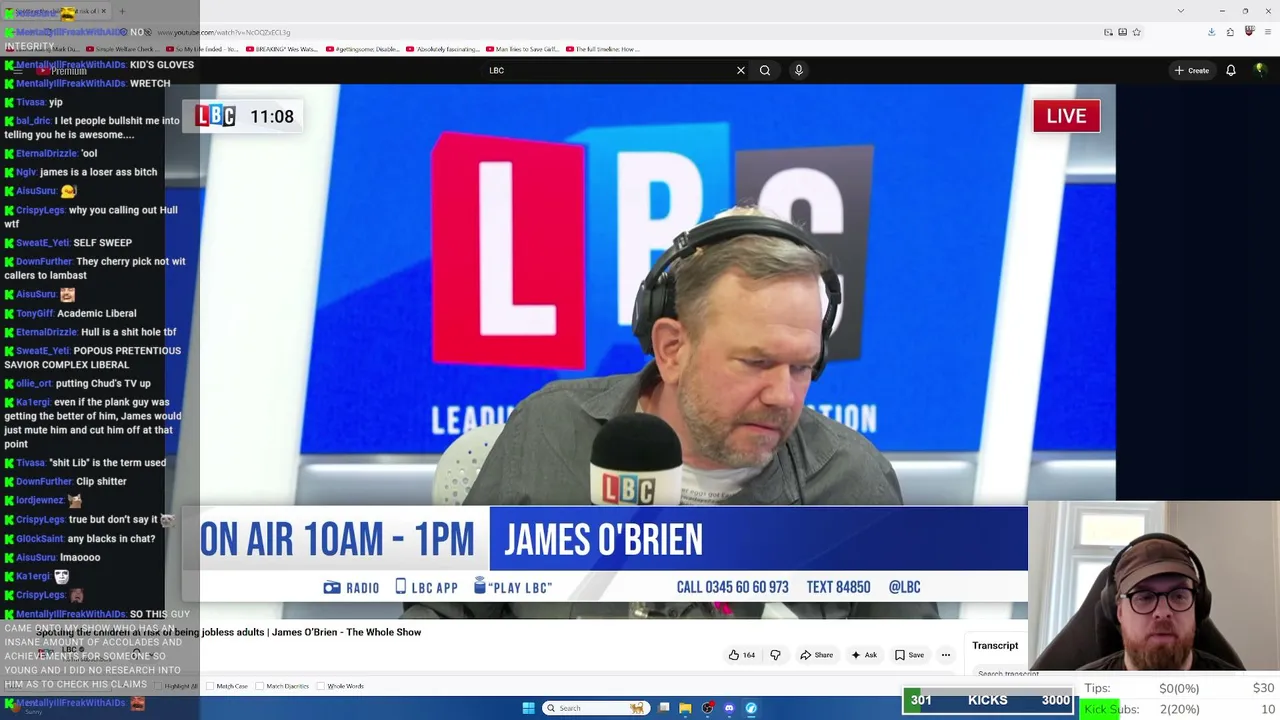1280x720 pixels.
Task: Like the video showing 164 likes
Action: click(741, 655)
